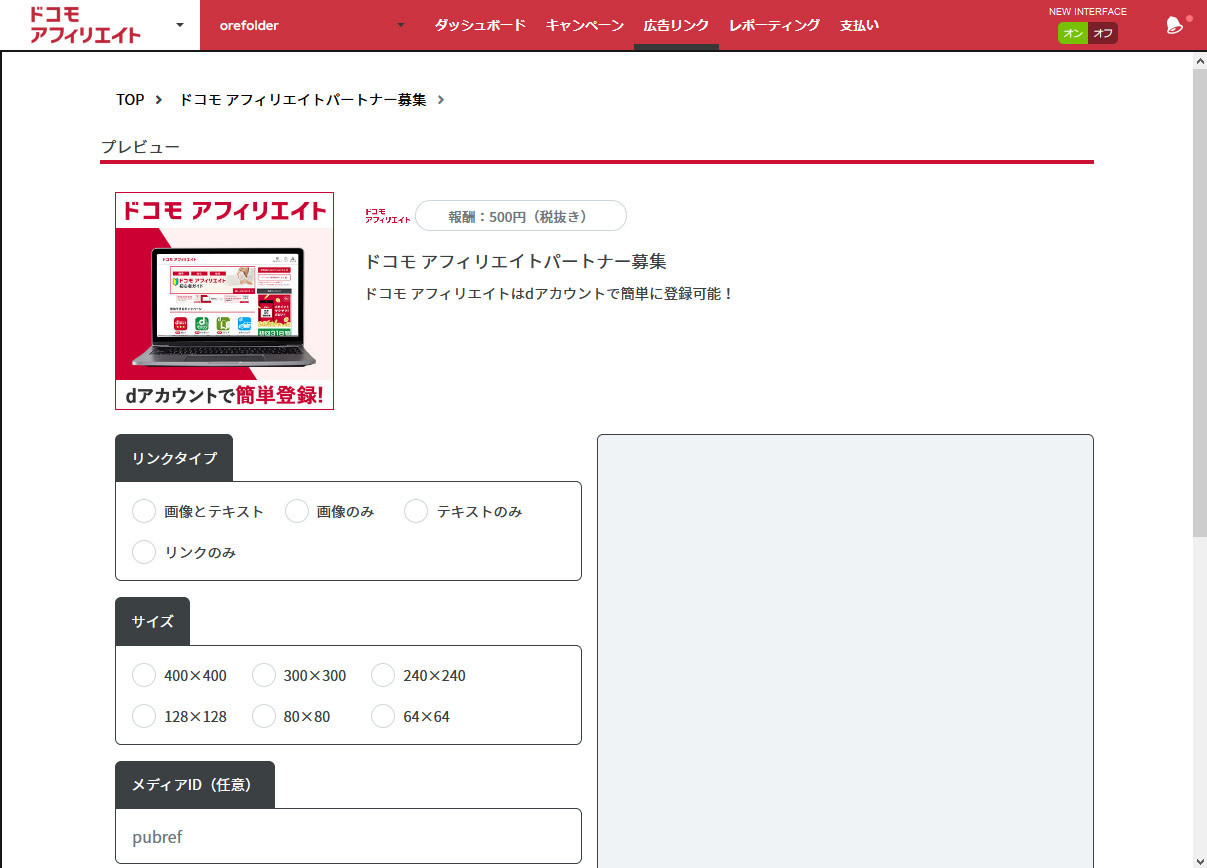This screenshot has height=868, width=1207.
Task: Click the NEW INTERFACE label
Action: [1088, 12]
